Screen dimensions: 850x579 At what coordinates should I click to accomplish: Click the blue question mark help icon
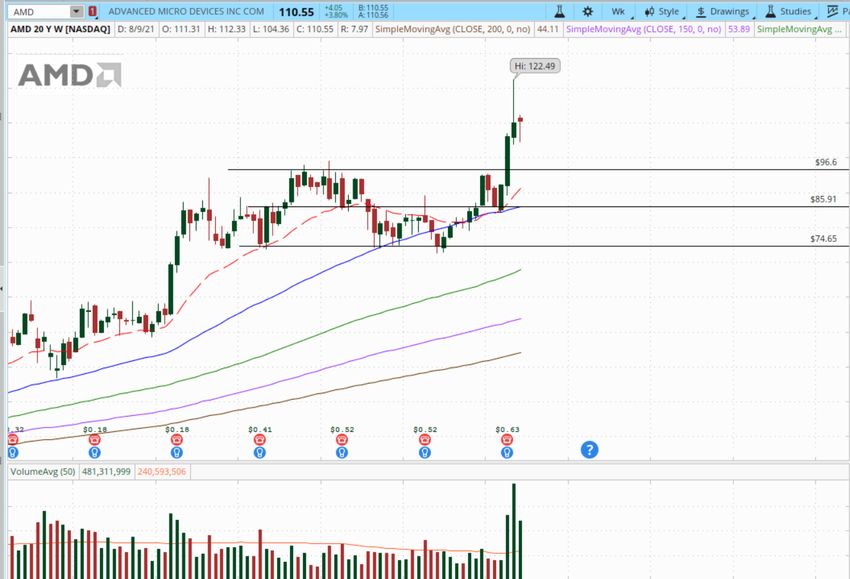(x=589, y=449)
